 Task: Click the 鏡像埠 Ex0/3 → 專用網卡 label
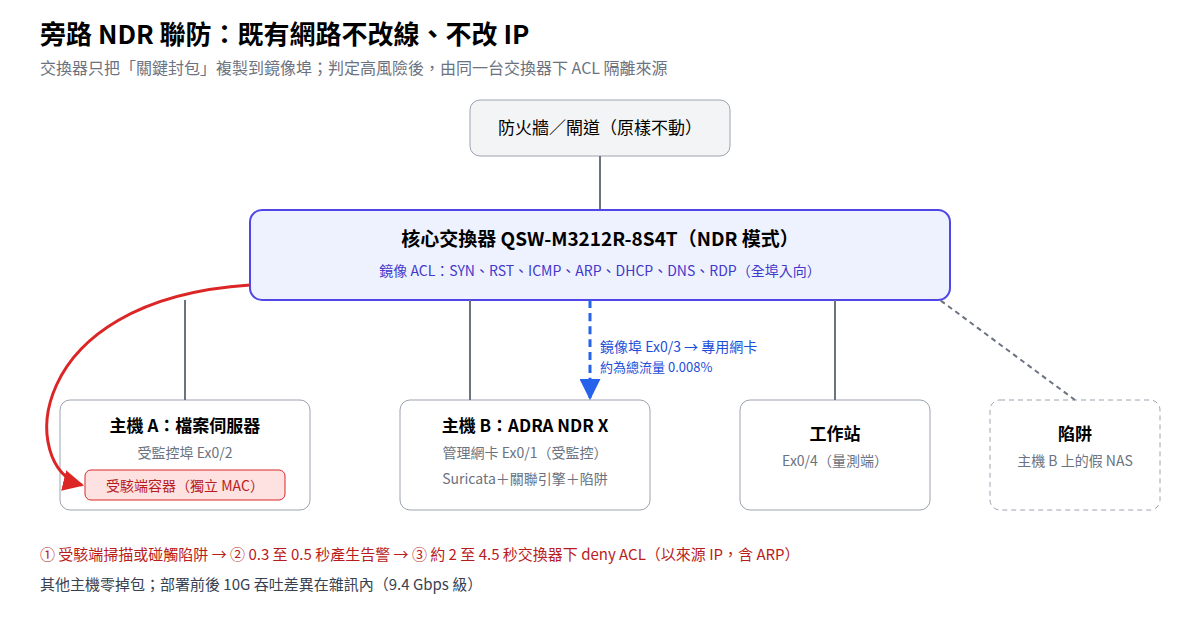(678, 347)
